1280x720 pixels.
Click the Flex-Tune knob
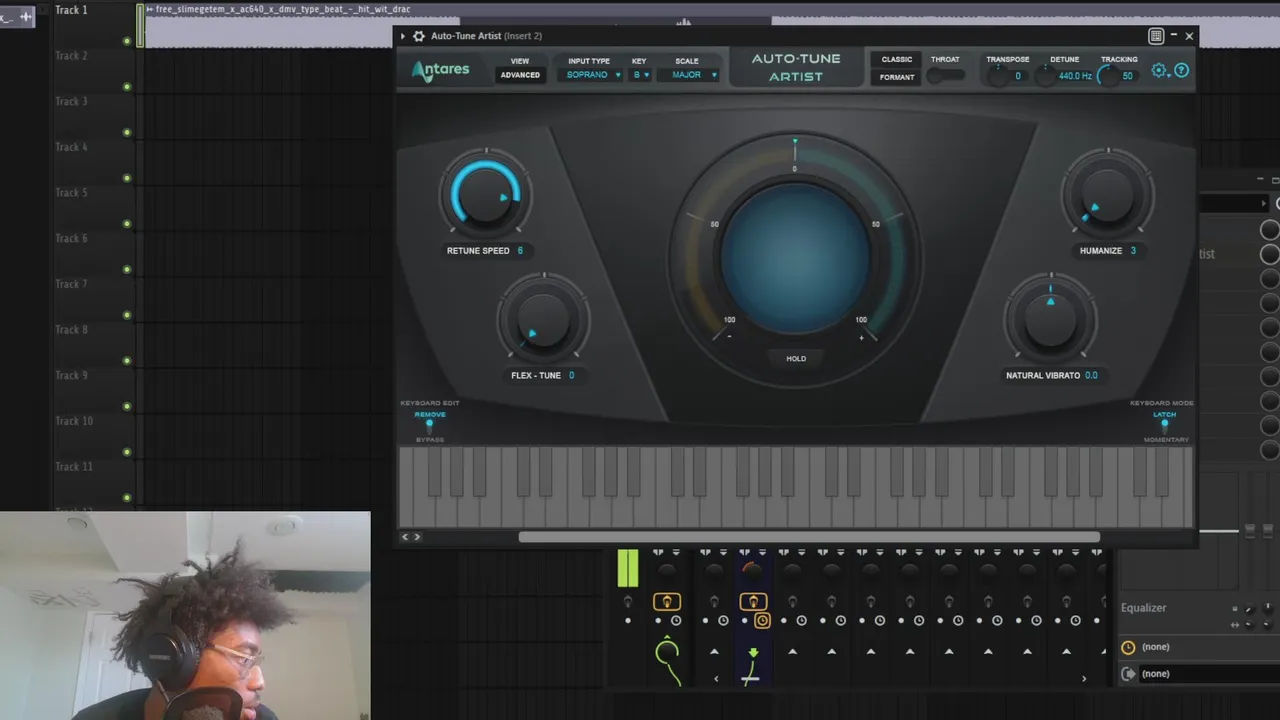[543, 320]
